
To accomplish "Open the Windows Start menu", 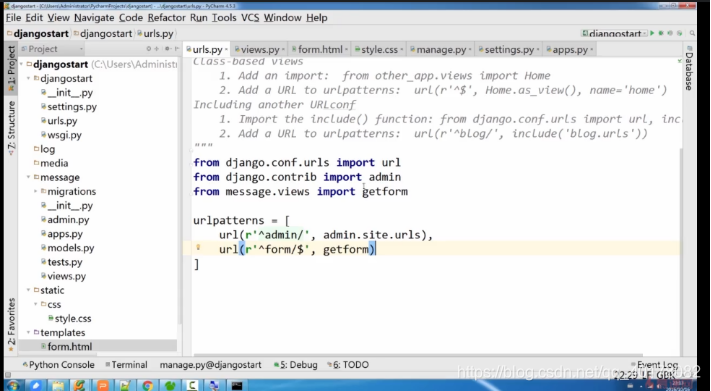I will [x=13, y=386].
